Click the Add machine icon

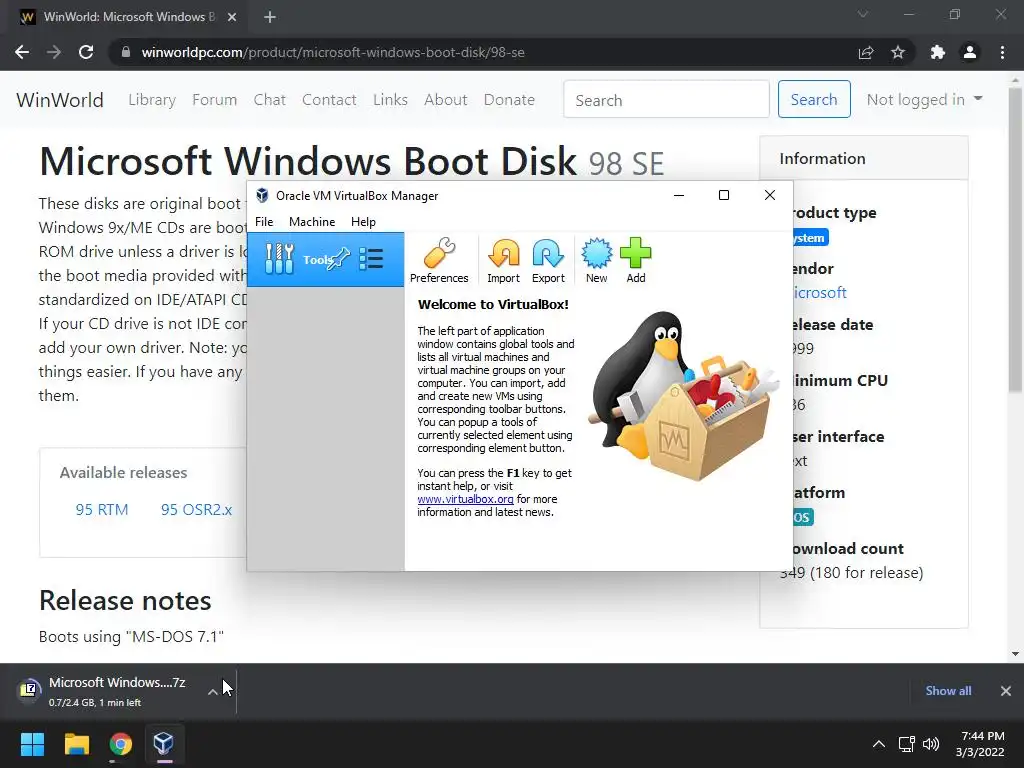(635, 260)
